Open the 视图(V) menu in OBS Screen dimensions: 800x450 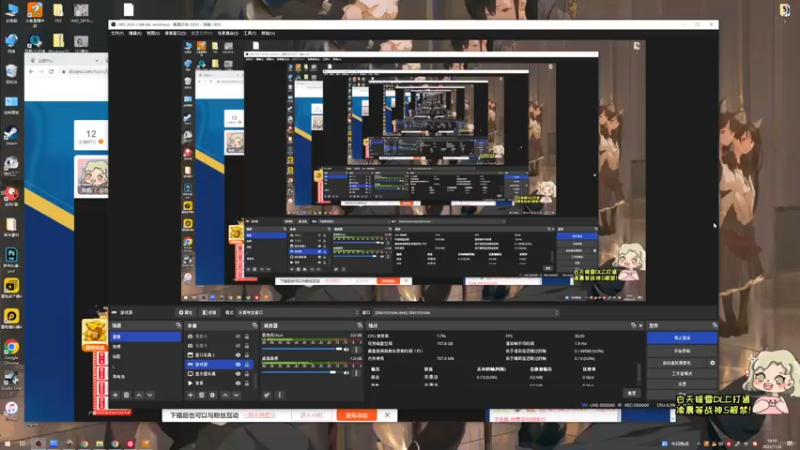coord(153,33)
